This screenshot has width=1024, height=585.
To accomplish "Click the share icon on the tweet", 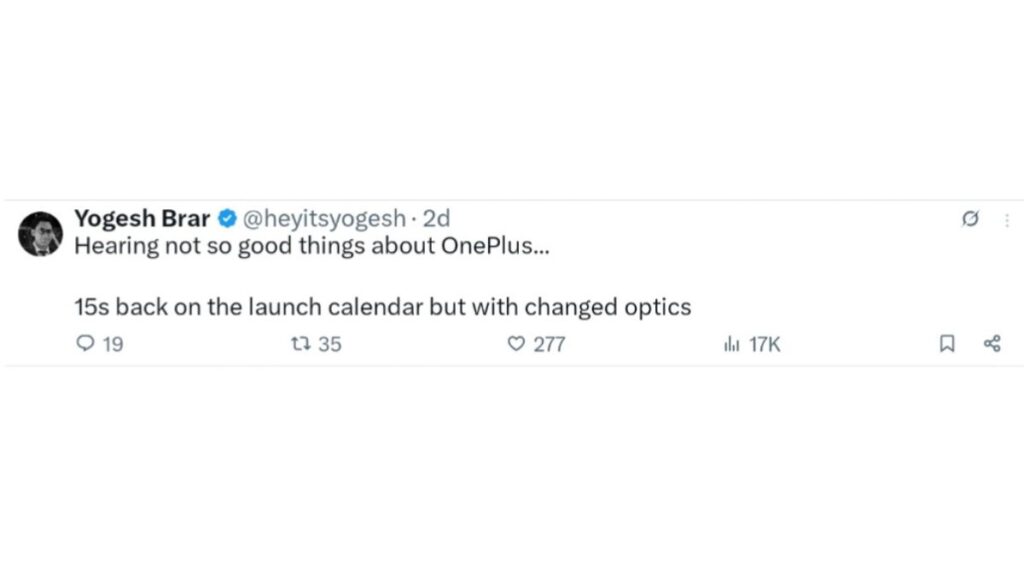I will 992,344.
